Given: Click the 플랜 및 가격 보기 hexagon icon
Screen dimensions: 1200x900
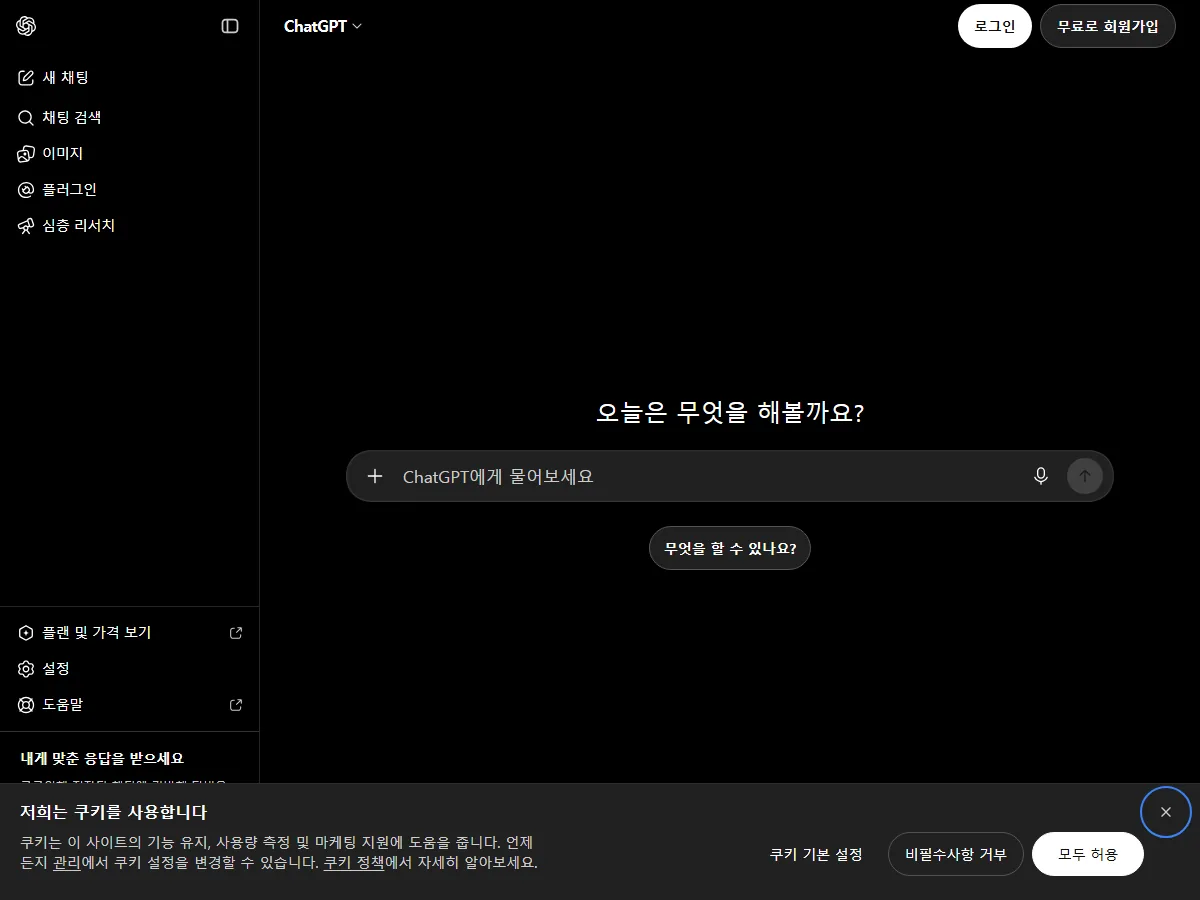Looking at the screenshot, I should coord(26,632).
